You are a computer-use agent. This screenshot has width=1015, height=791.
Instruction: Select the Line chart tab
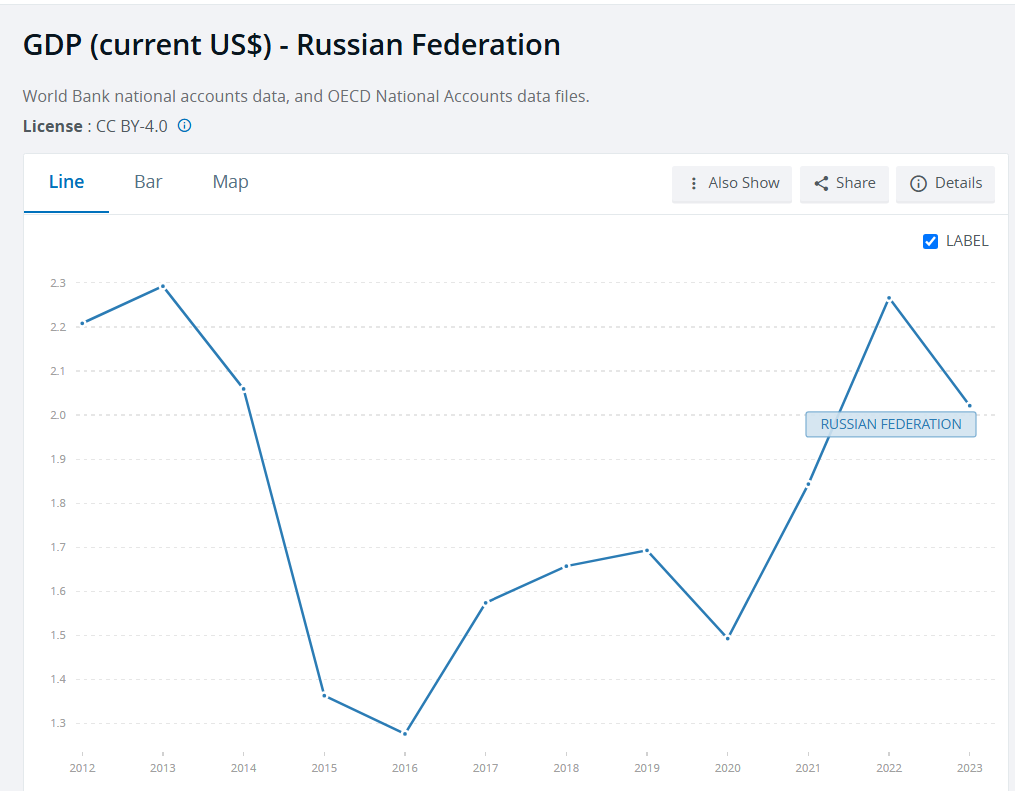coord(67,182)
